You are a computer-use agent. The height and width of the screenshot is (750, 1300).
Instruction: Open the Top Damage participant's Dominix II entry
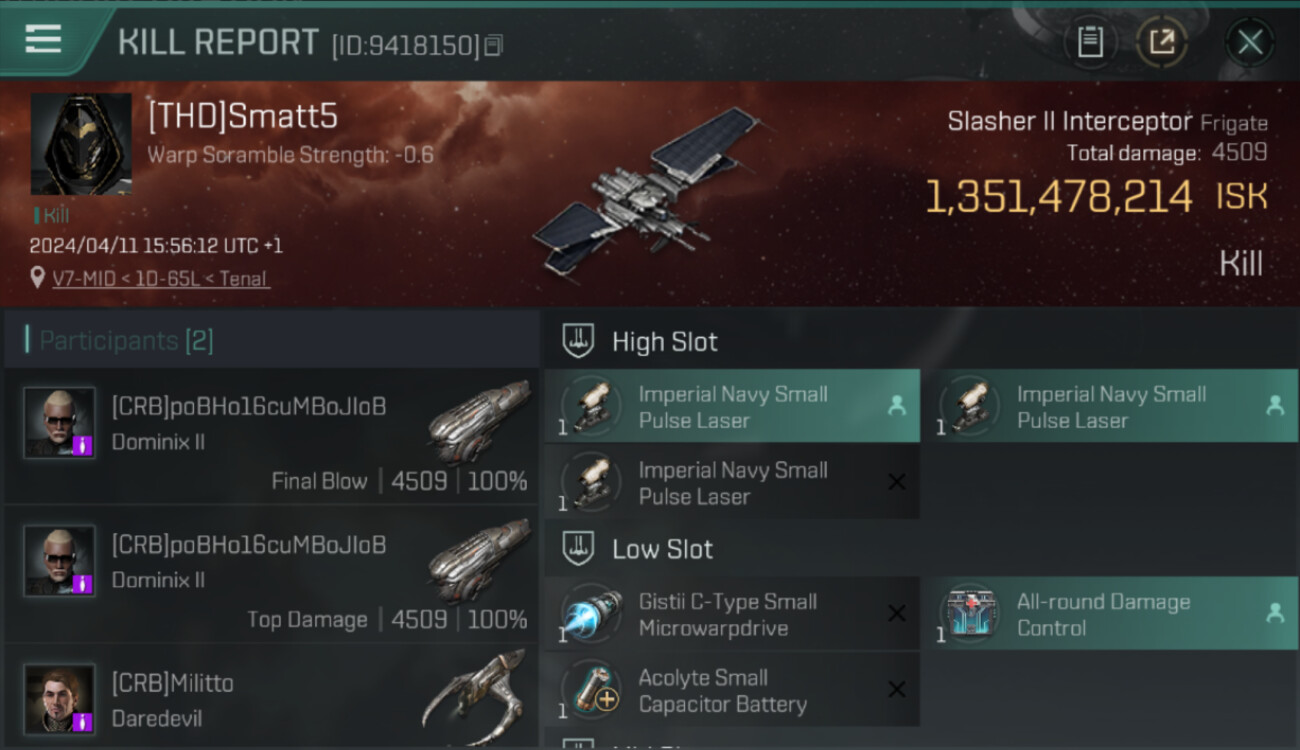click(x=272, y=574)
